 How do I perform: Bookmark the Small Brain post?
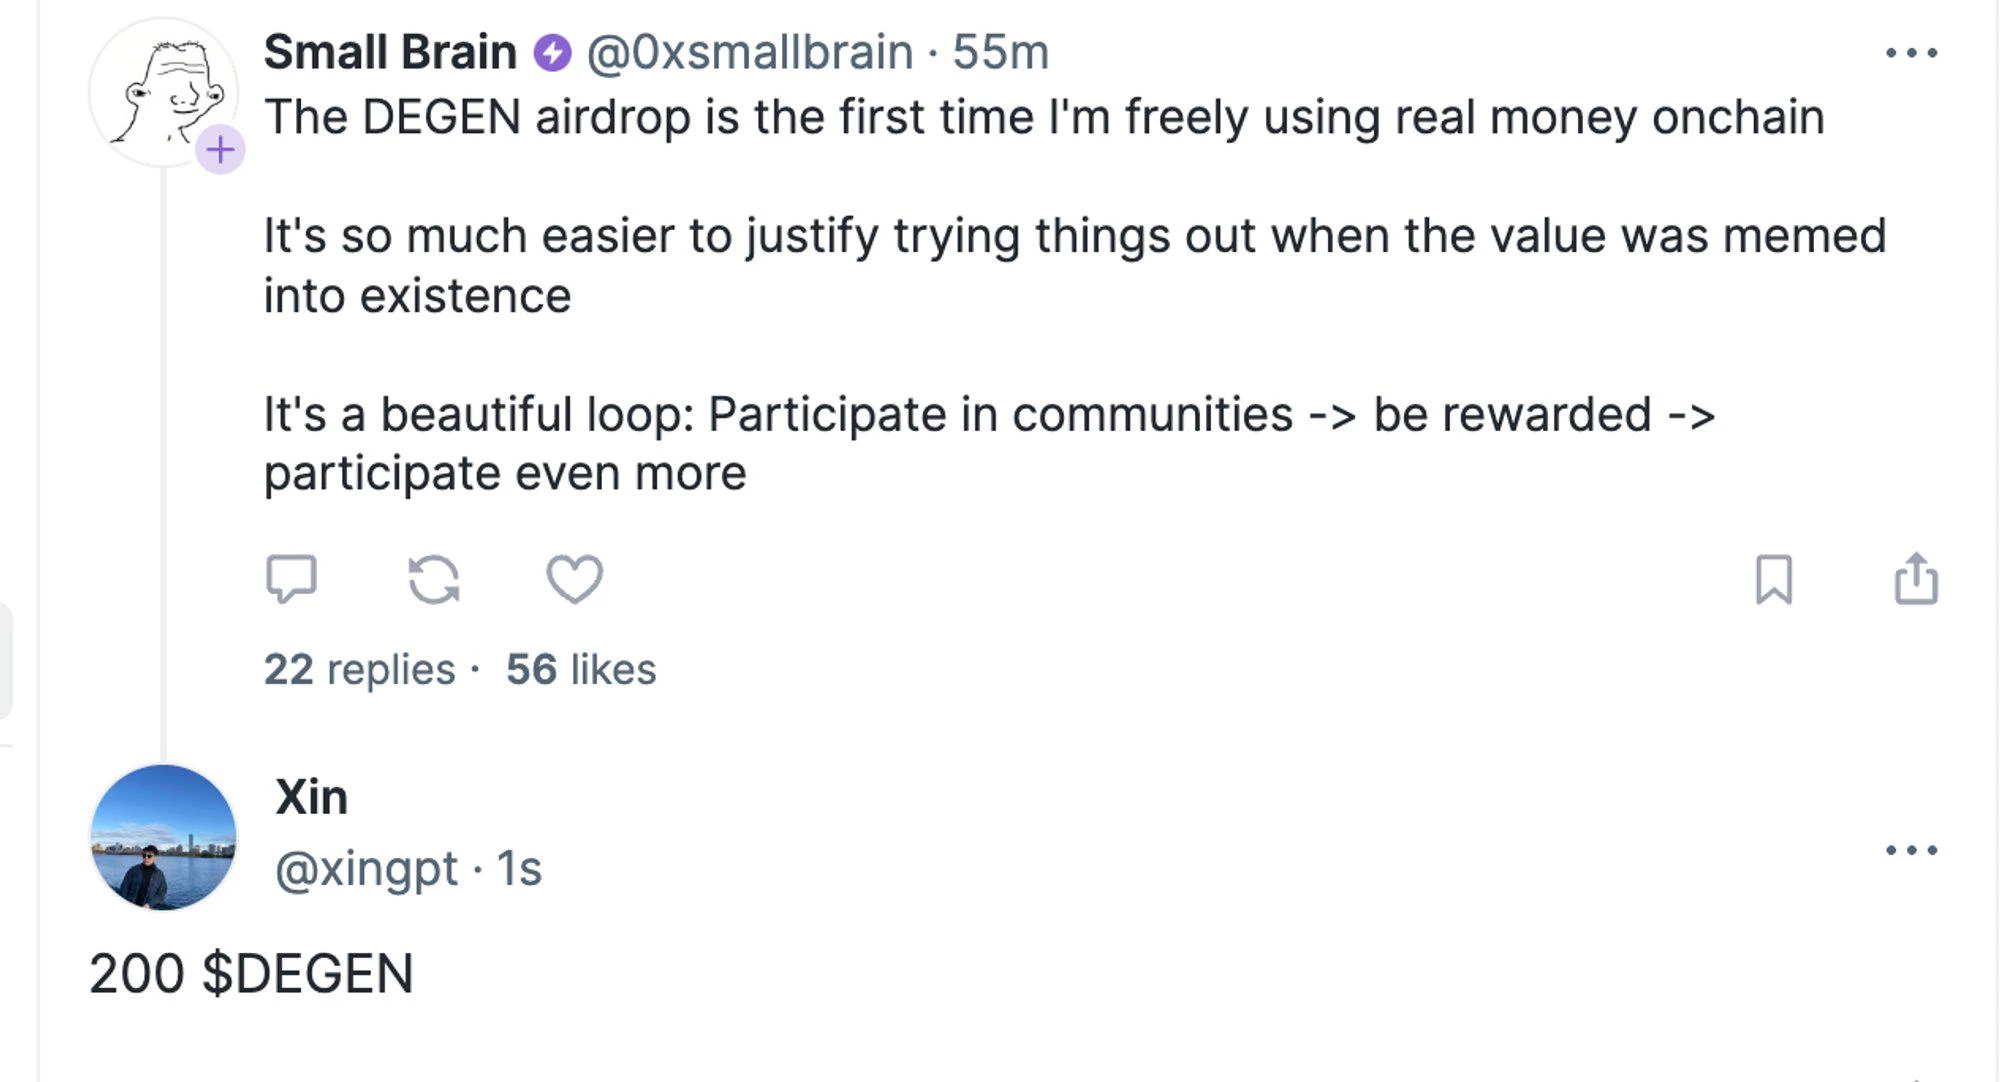(x=1774, y=580)
